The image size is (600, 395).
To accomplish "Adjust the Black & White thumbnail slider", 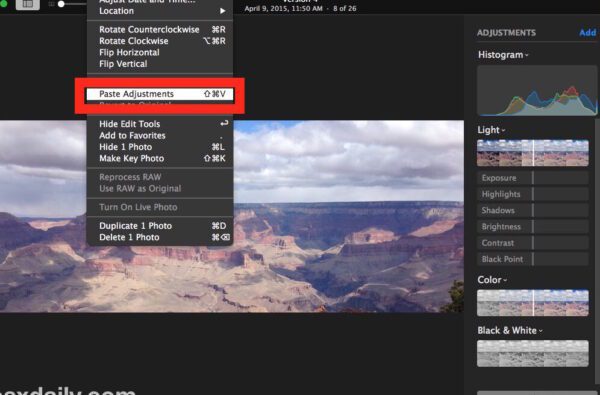I will click(x=533, y=353).
